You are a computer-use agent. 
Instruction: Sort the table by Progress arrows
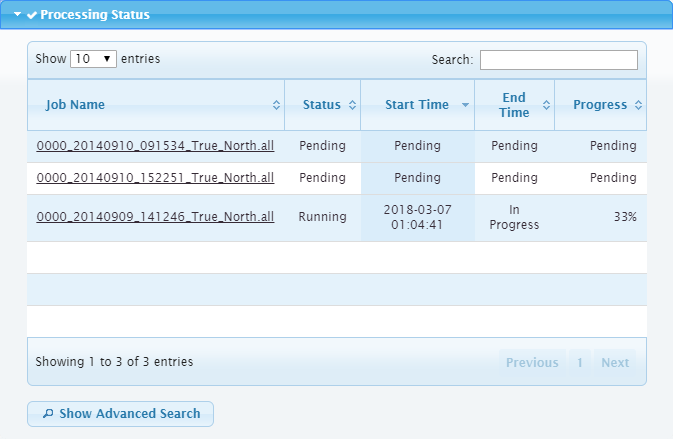[x=638, y=105]
